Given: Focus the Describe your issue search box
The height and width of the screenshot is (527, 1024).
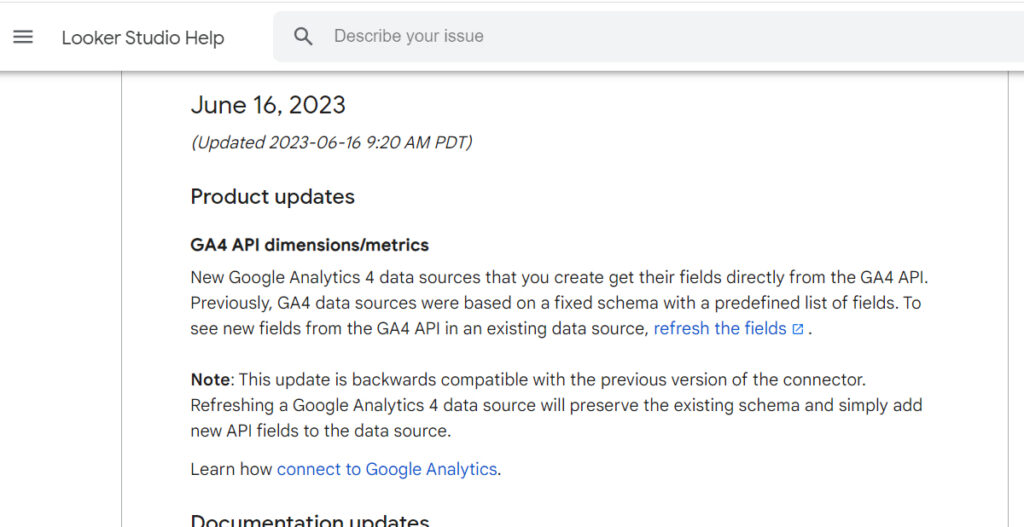Looking at the screenshot, I should (x=648, y=37).
